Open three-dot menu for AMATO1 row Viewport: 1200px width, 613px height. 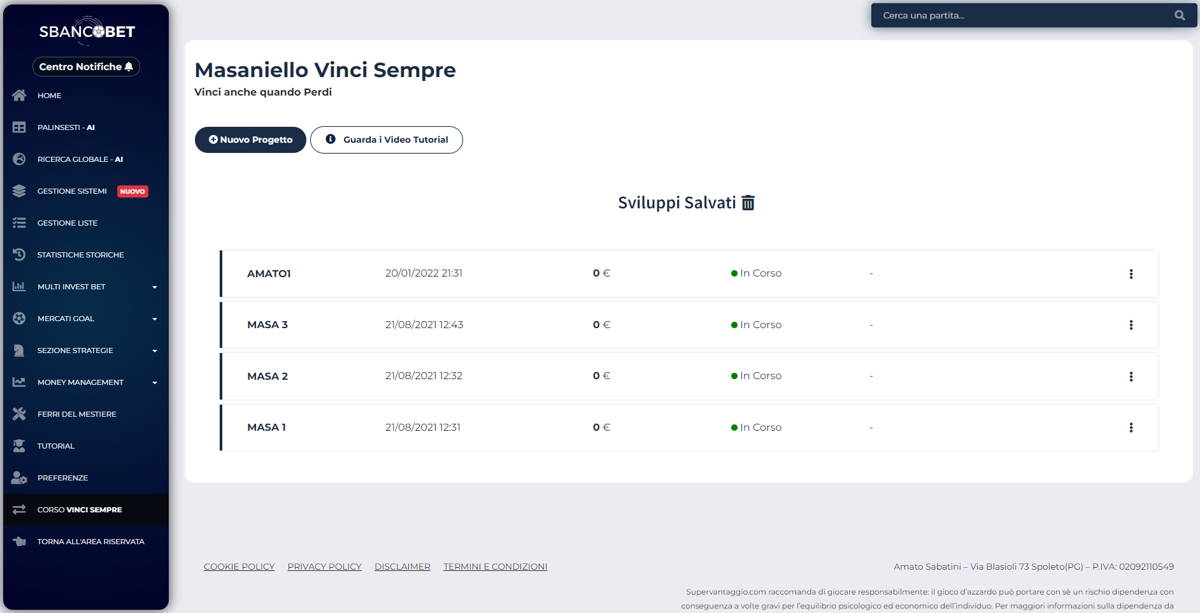point(1131,274)
